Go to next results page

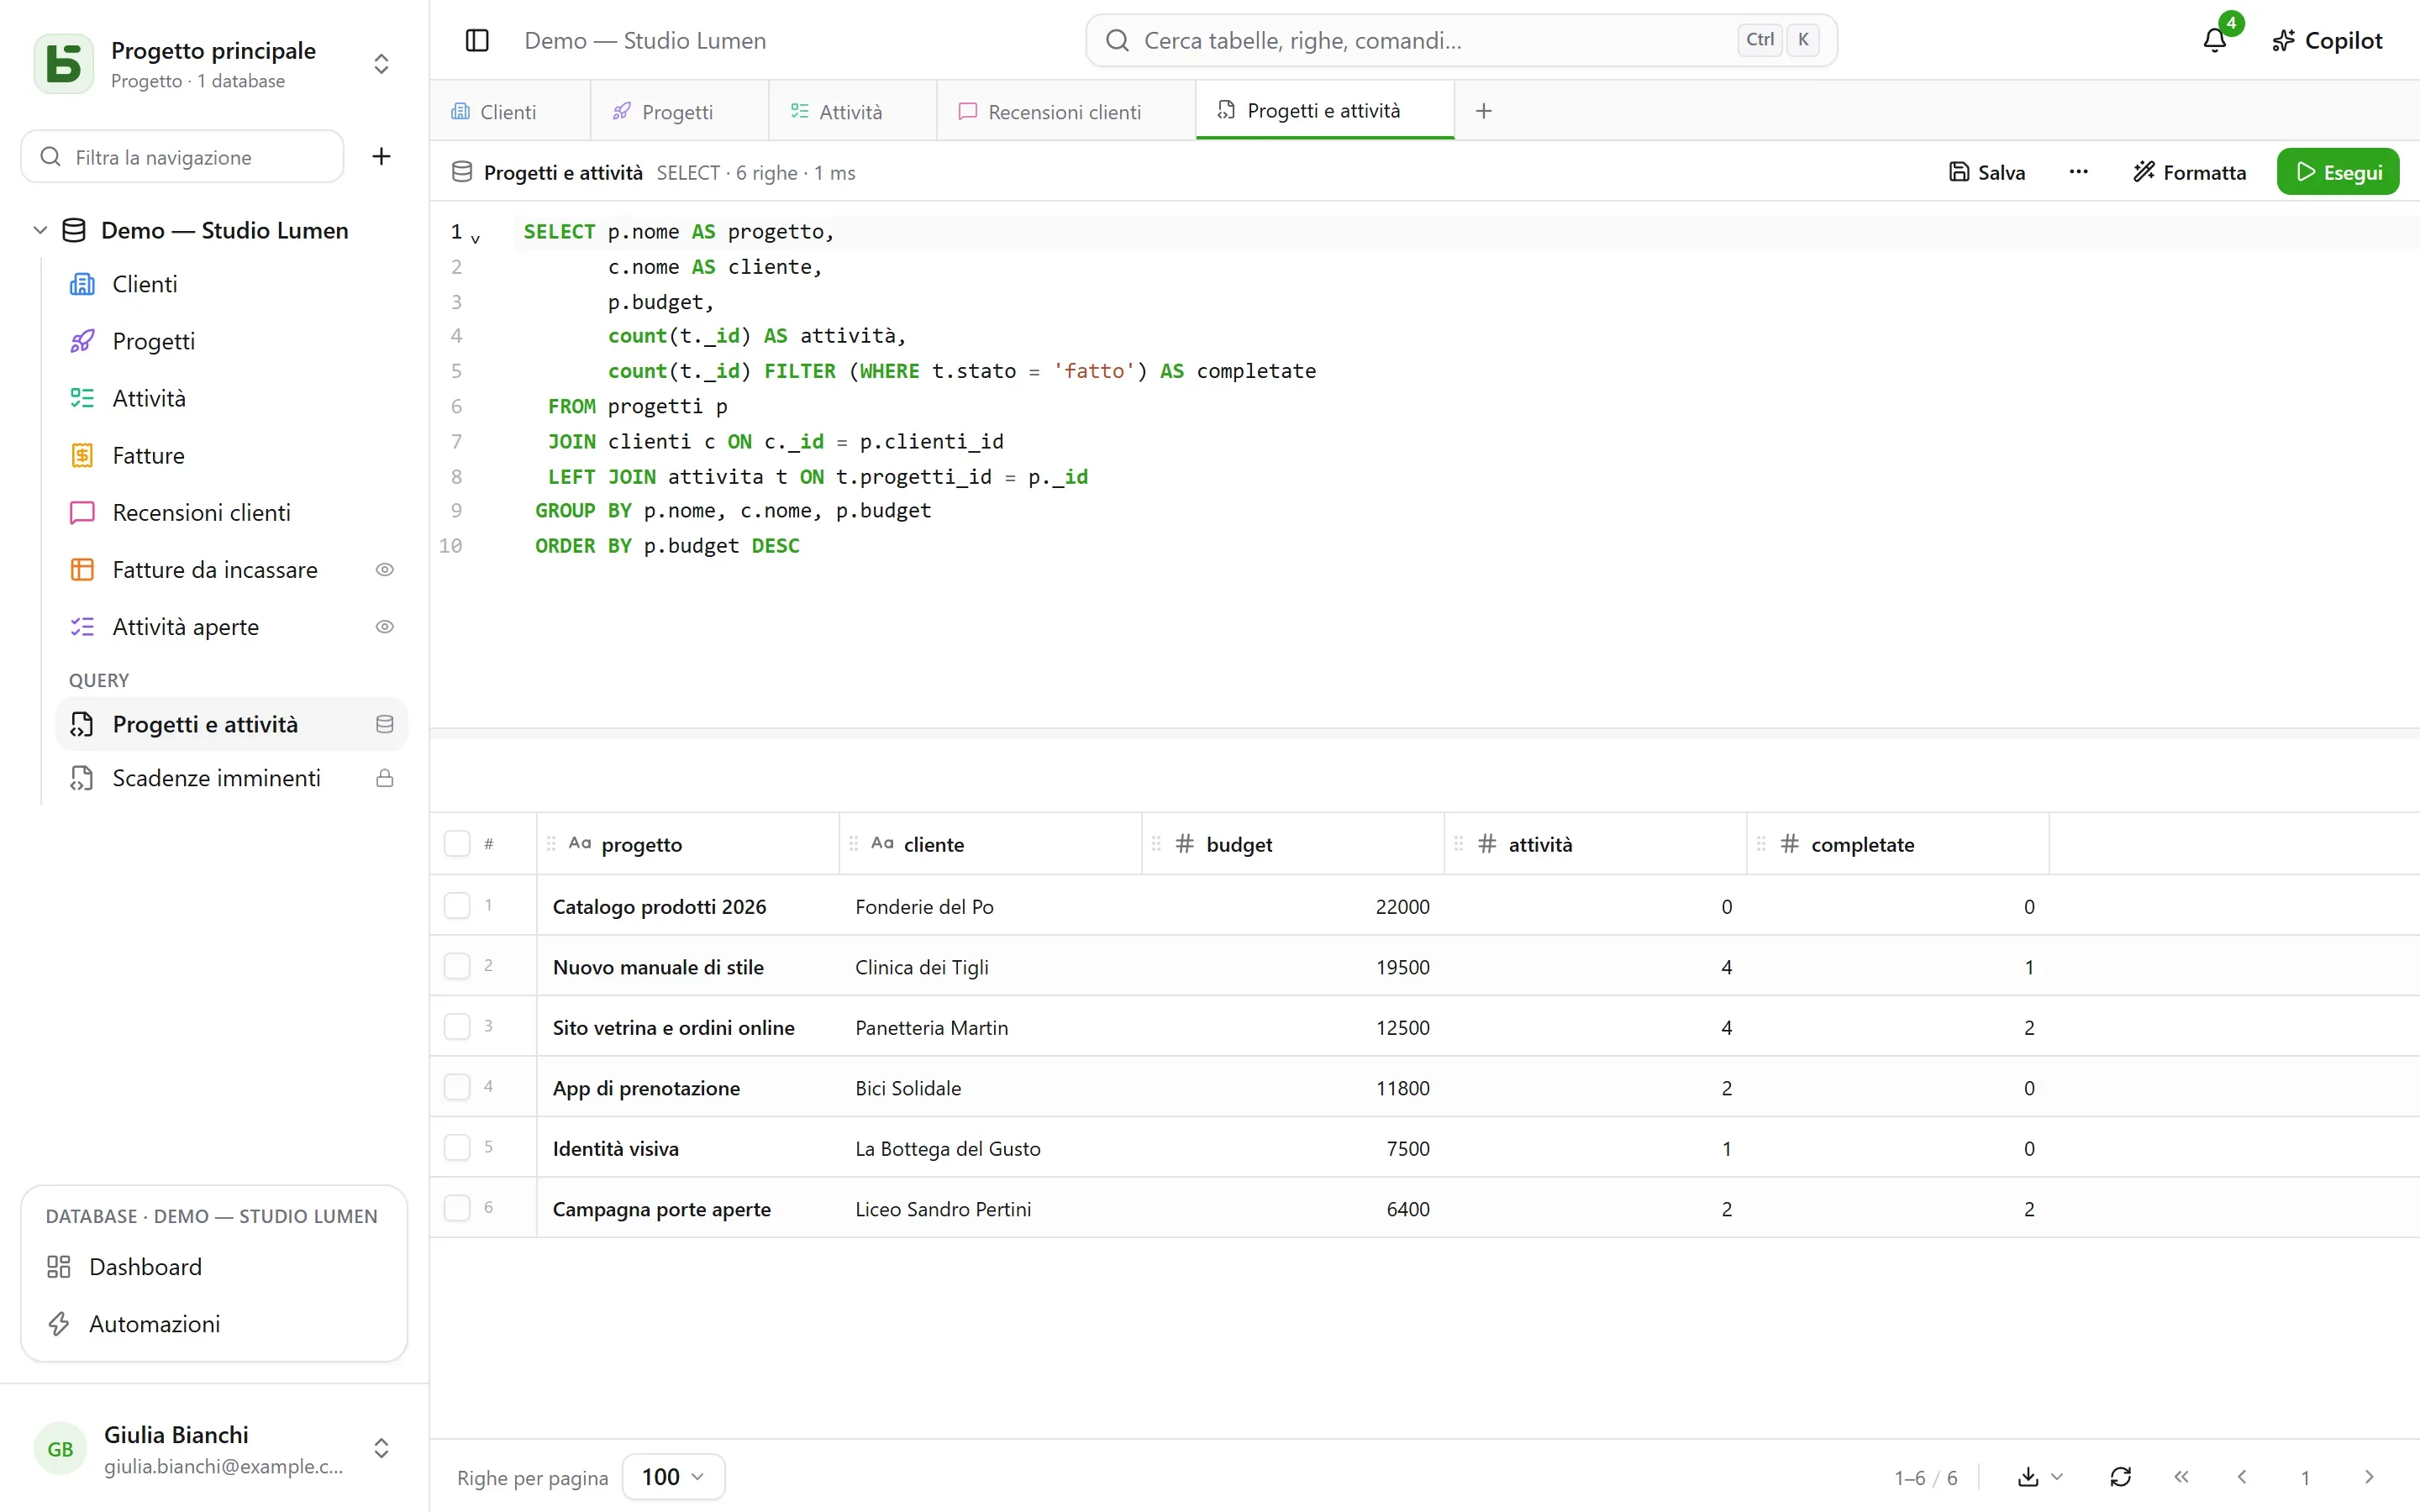[x=2368, y=1476]
